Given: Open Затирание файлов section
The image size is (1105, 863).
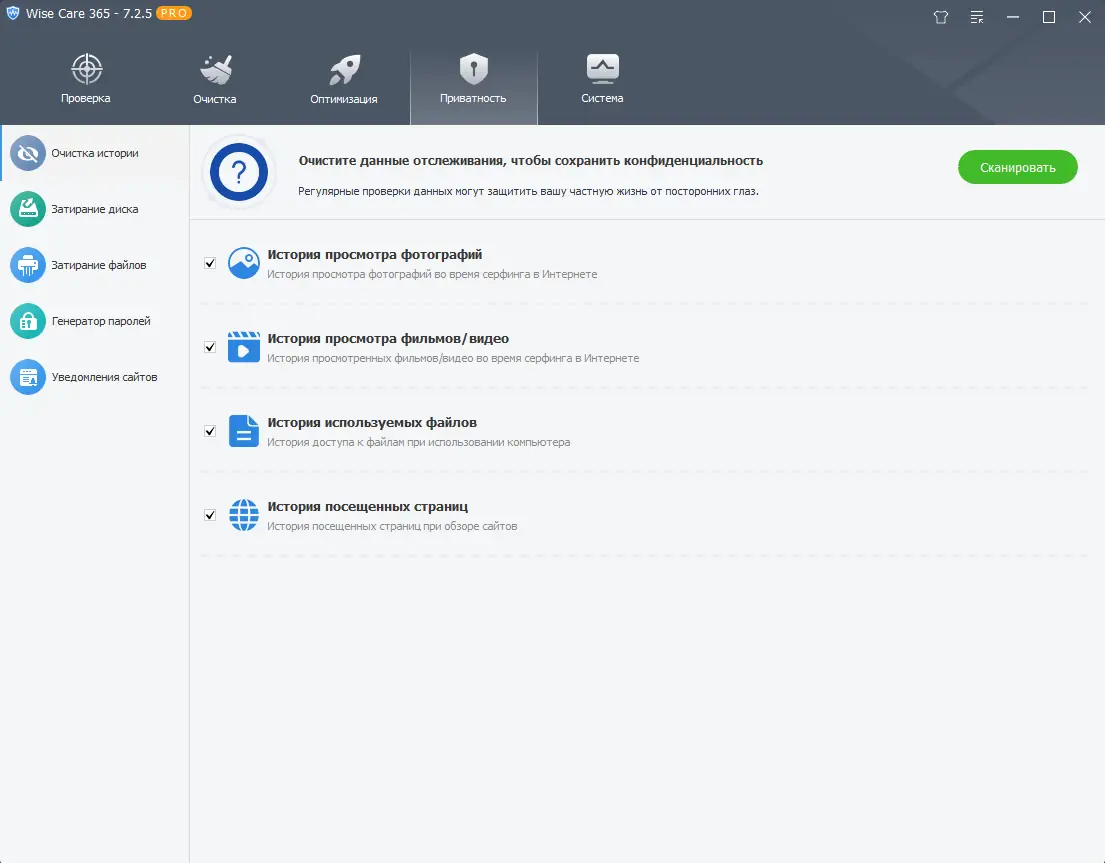Looking at the screenshot, I should click(x=94, y=265).
